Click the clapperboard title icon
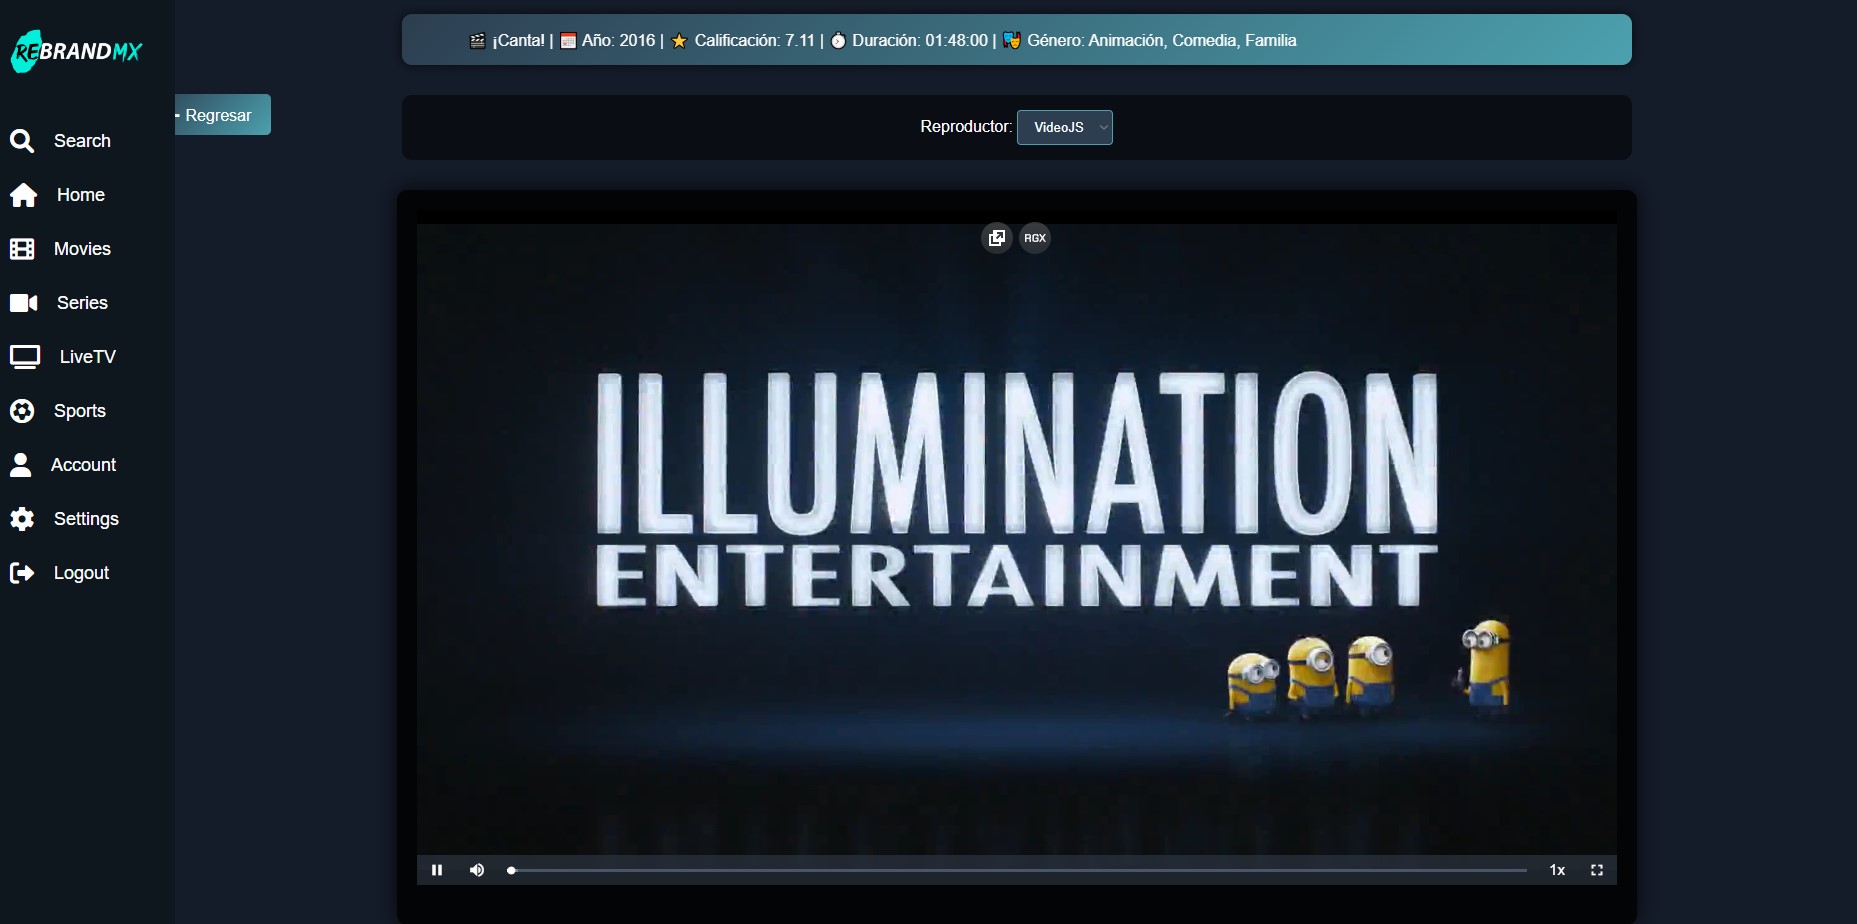The image size is (1857, 924). pyautogui.click(x=477, y=41)
